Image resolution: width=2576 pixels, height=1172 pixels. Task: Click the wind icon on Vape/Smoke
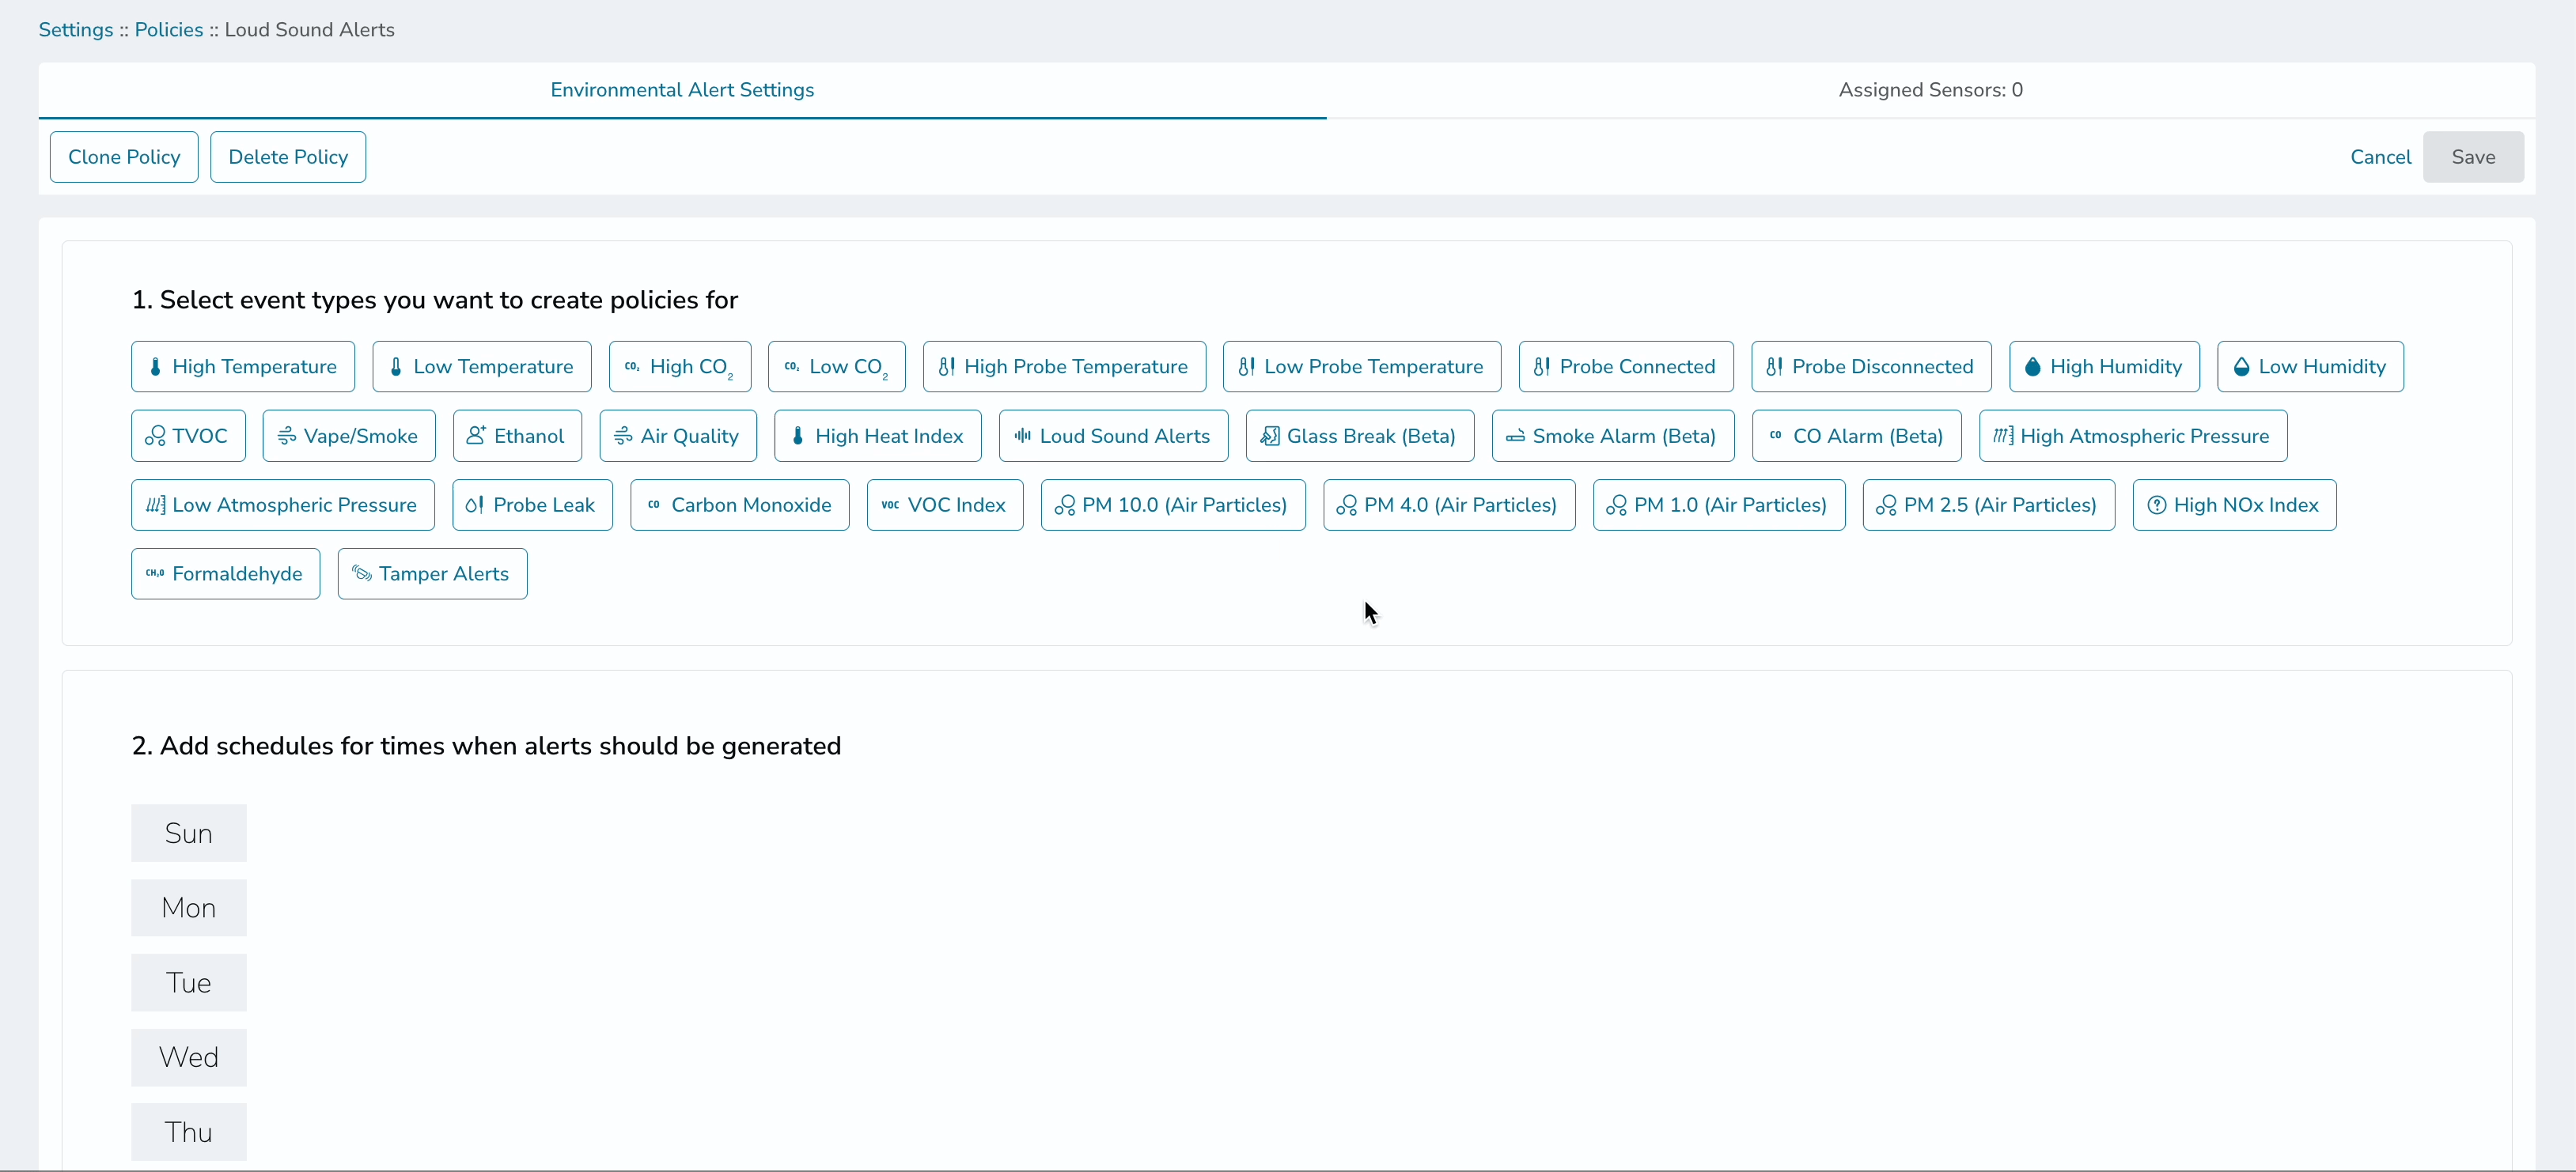pyautogui.click(x=287, y=436)
